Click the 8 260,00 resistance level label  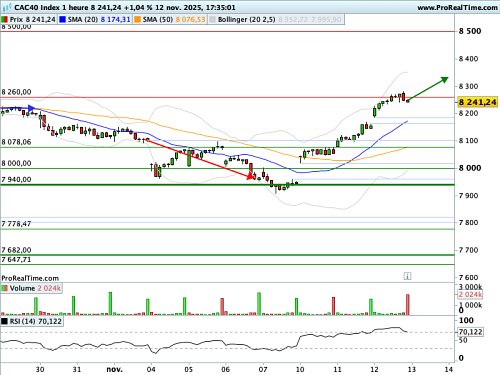(16, 92)
